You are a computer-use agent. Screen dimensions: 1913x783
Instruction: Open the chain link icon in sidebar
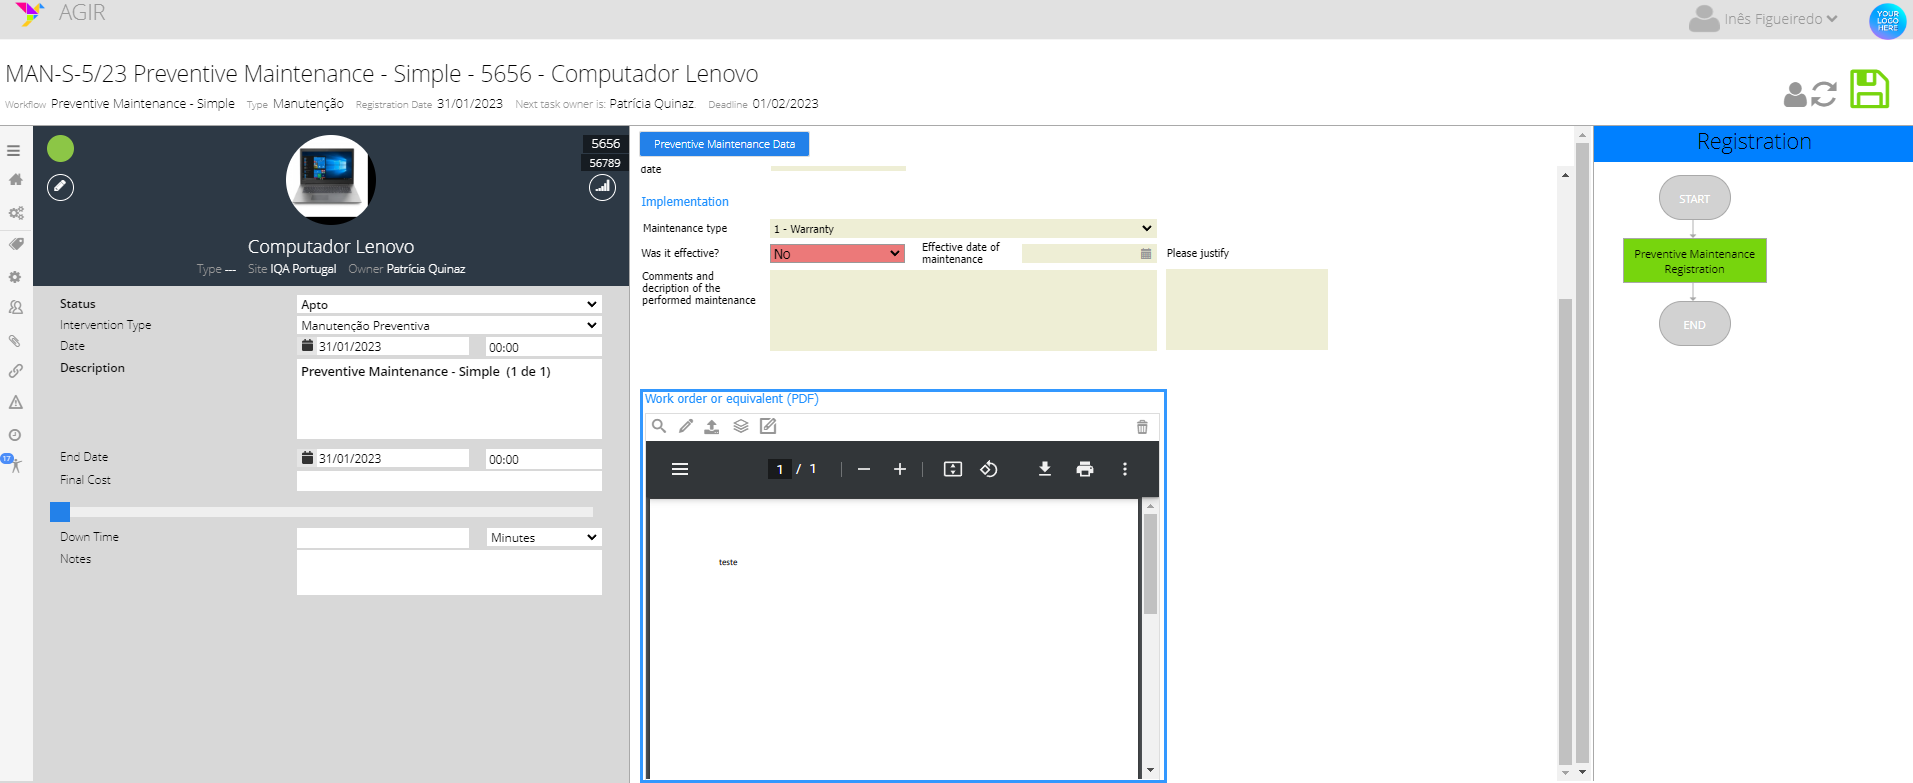[16, 371]
